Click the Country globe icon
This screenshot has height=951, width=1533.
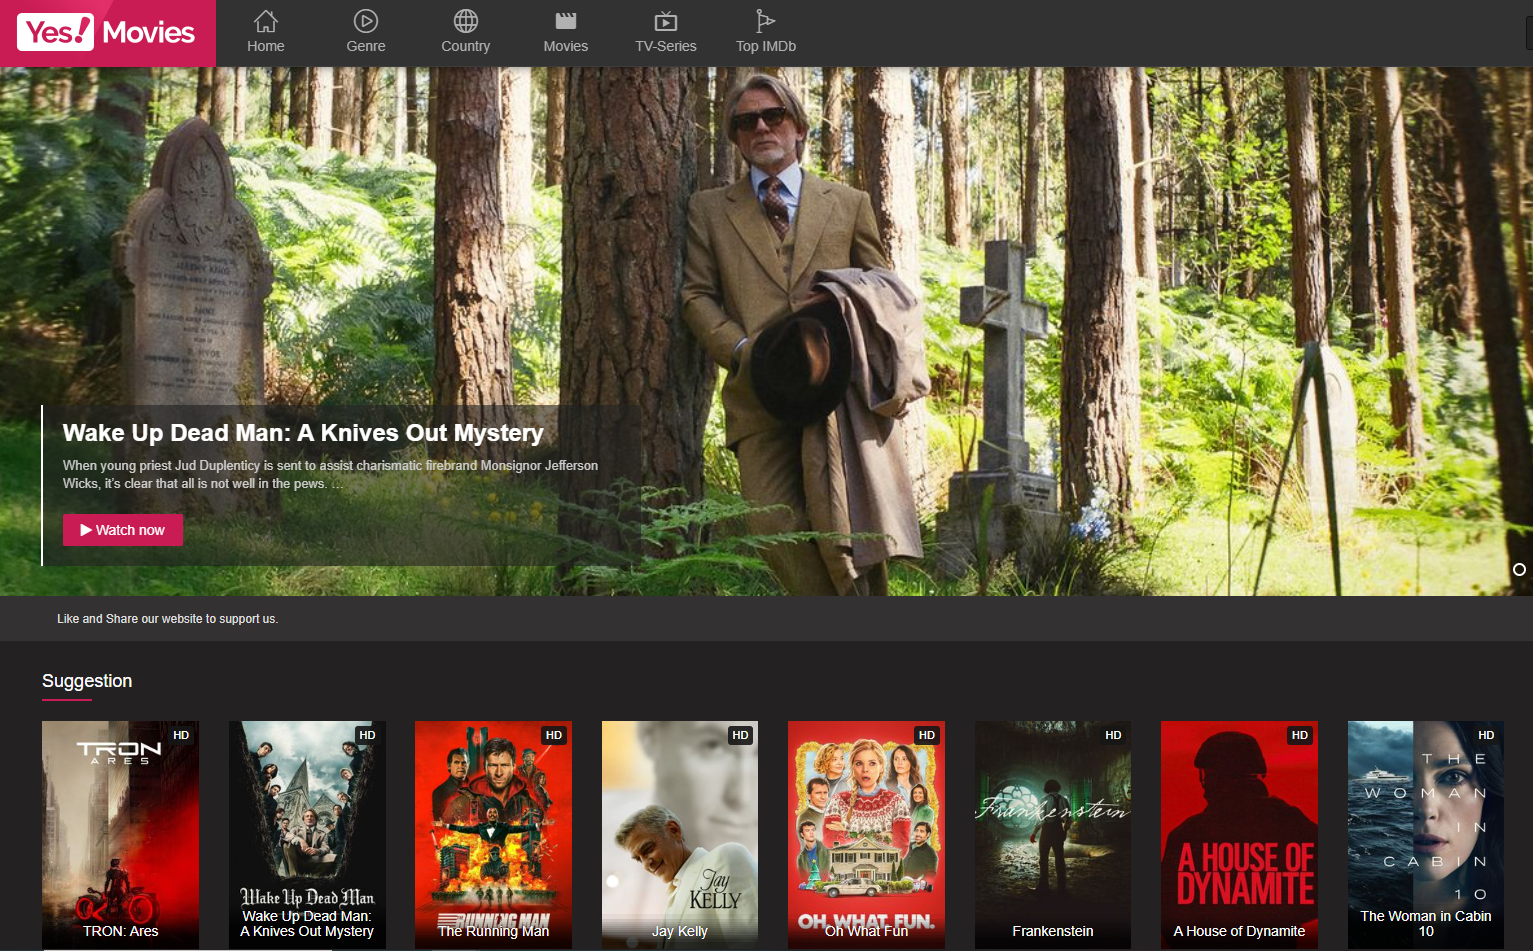coord(465,19)
